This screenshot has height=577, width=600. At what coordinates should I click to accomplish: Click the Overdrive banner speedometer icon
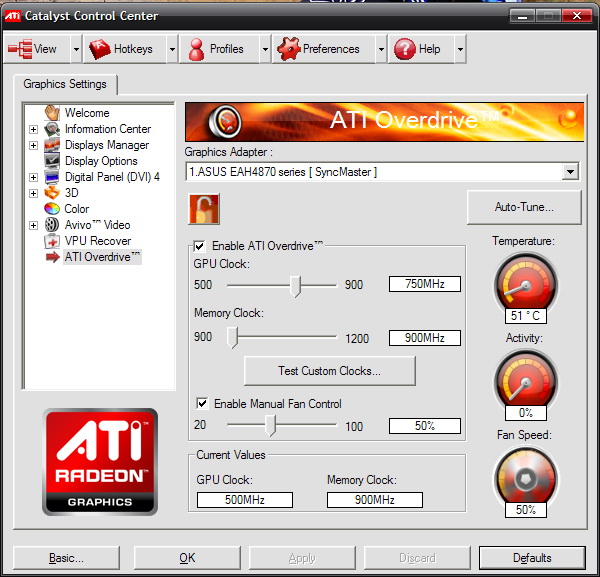coord(225,122)
